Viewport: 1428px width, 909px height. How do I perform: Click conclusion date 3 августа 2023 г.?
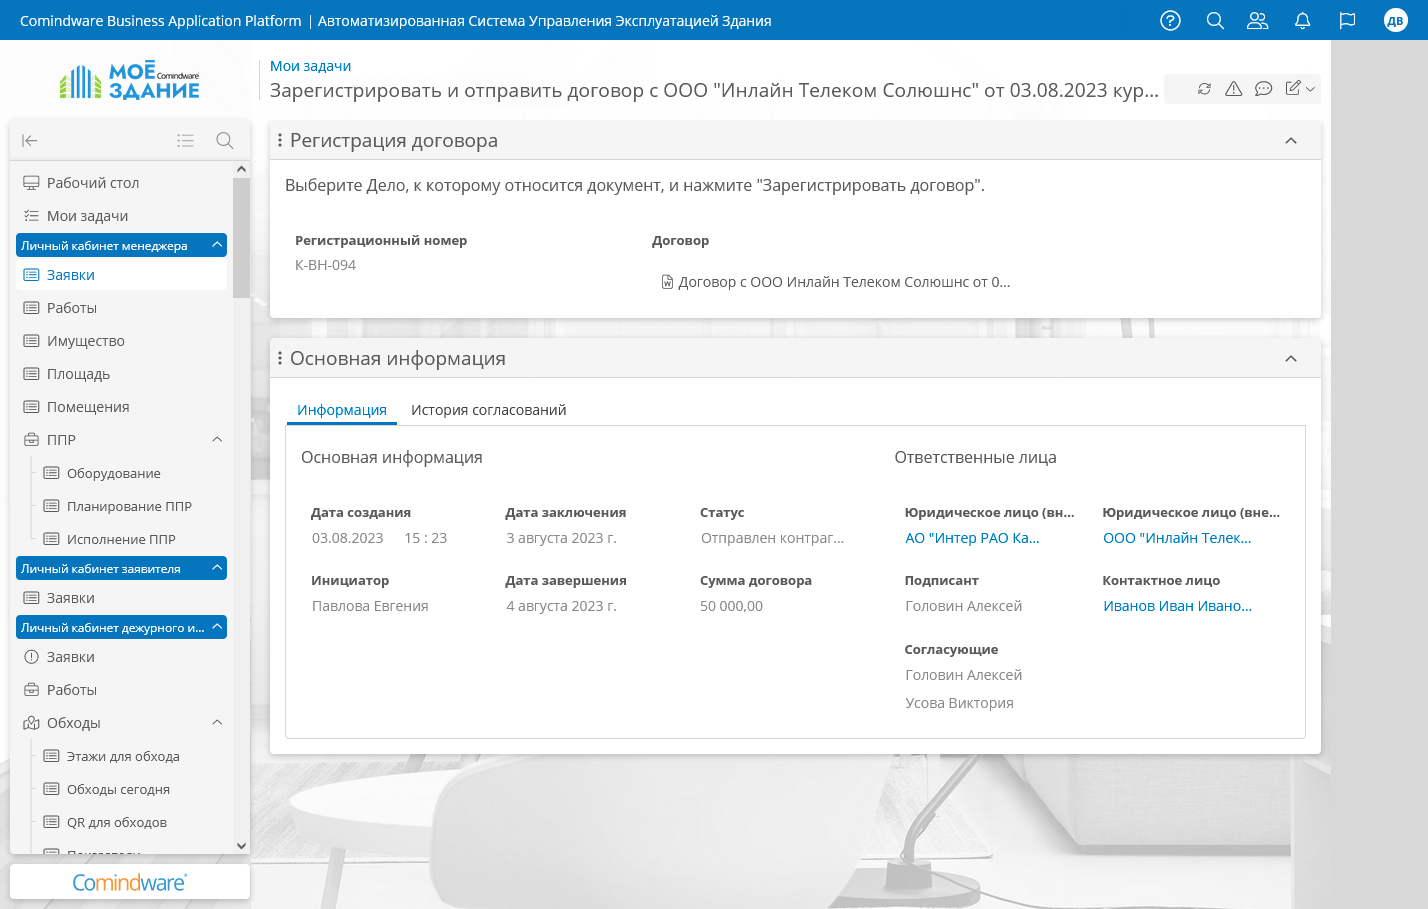[561, 538]
